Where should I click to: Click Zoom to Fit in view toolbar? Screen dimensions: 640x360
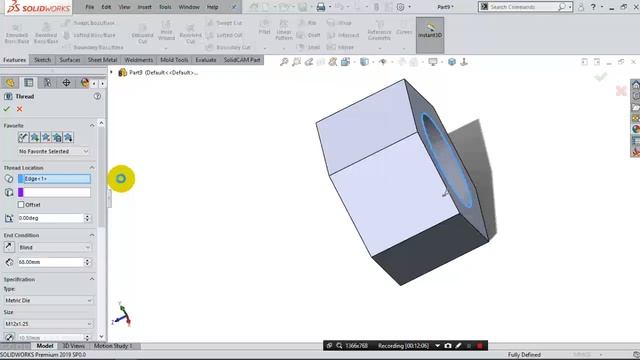pyautogui.click(x=284, y=62)
